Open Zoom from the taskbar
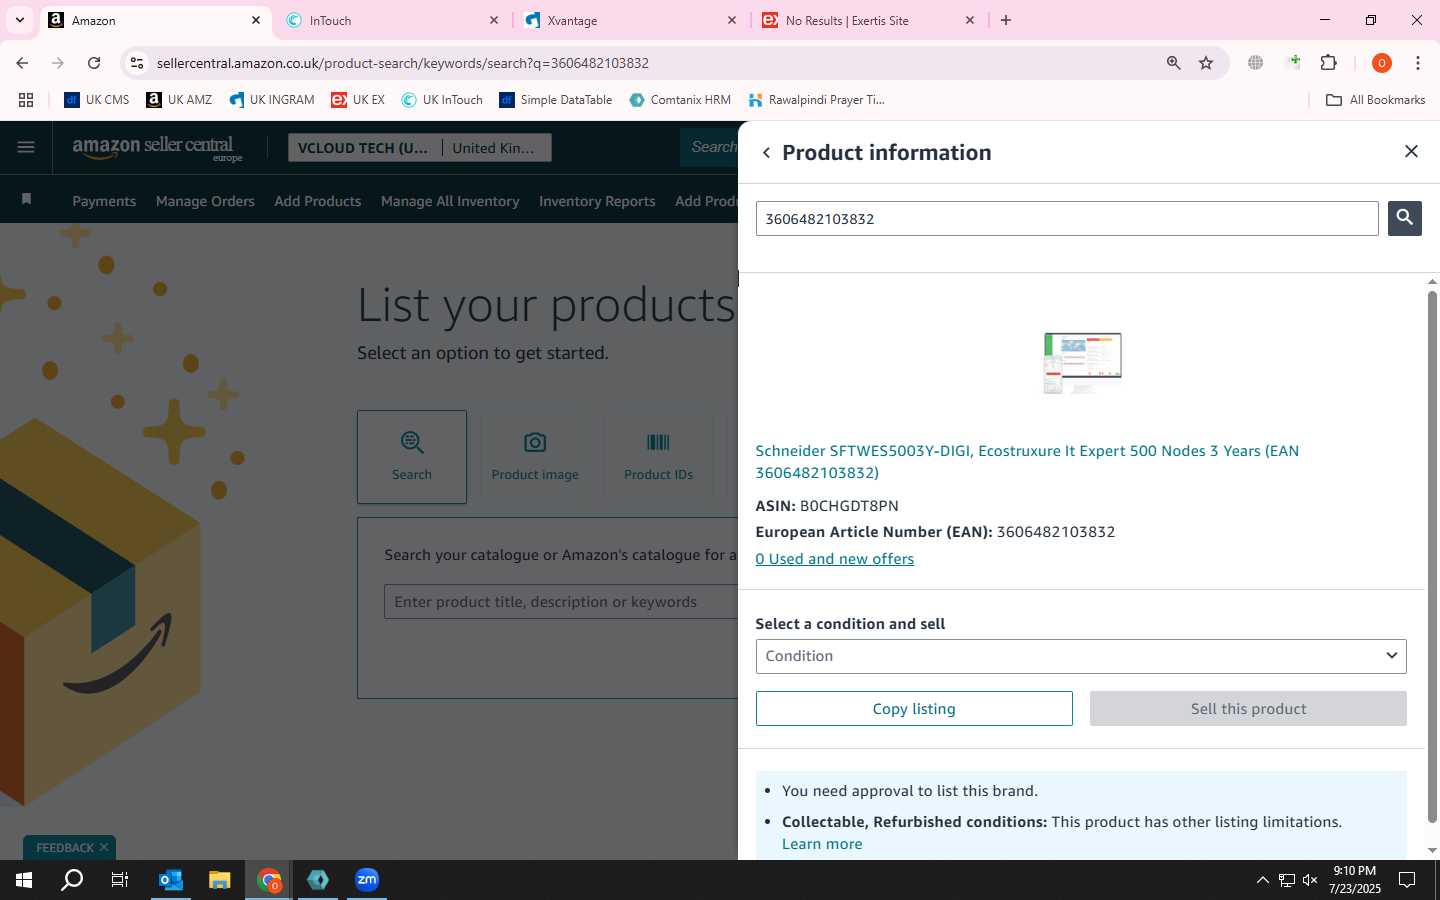This screenshot has height=900, width=1440. coord(367,880)
